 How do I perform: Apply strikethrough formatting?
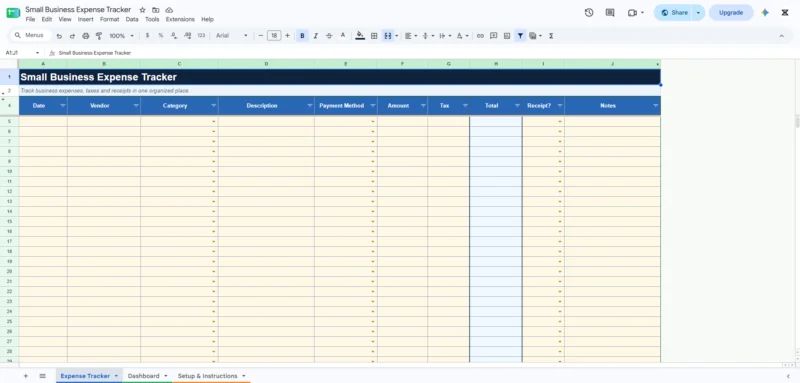coord(329,36)
